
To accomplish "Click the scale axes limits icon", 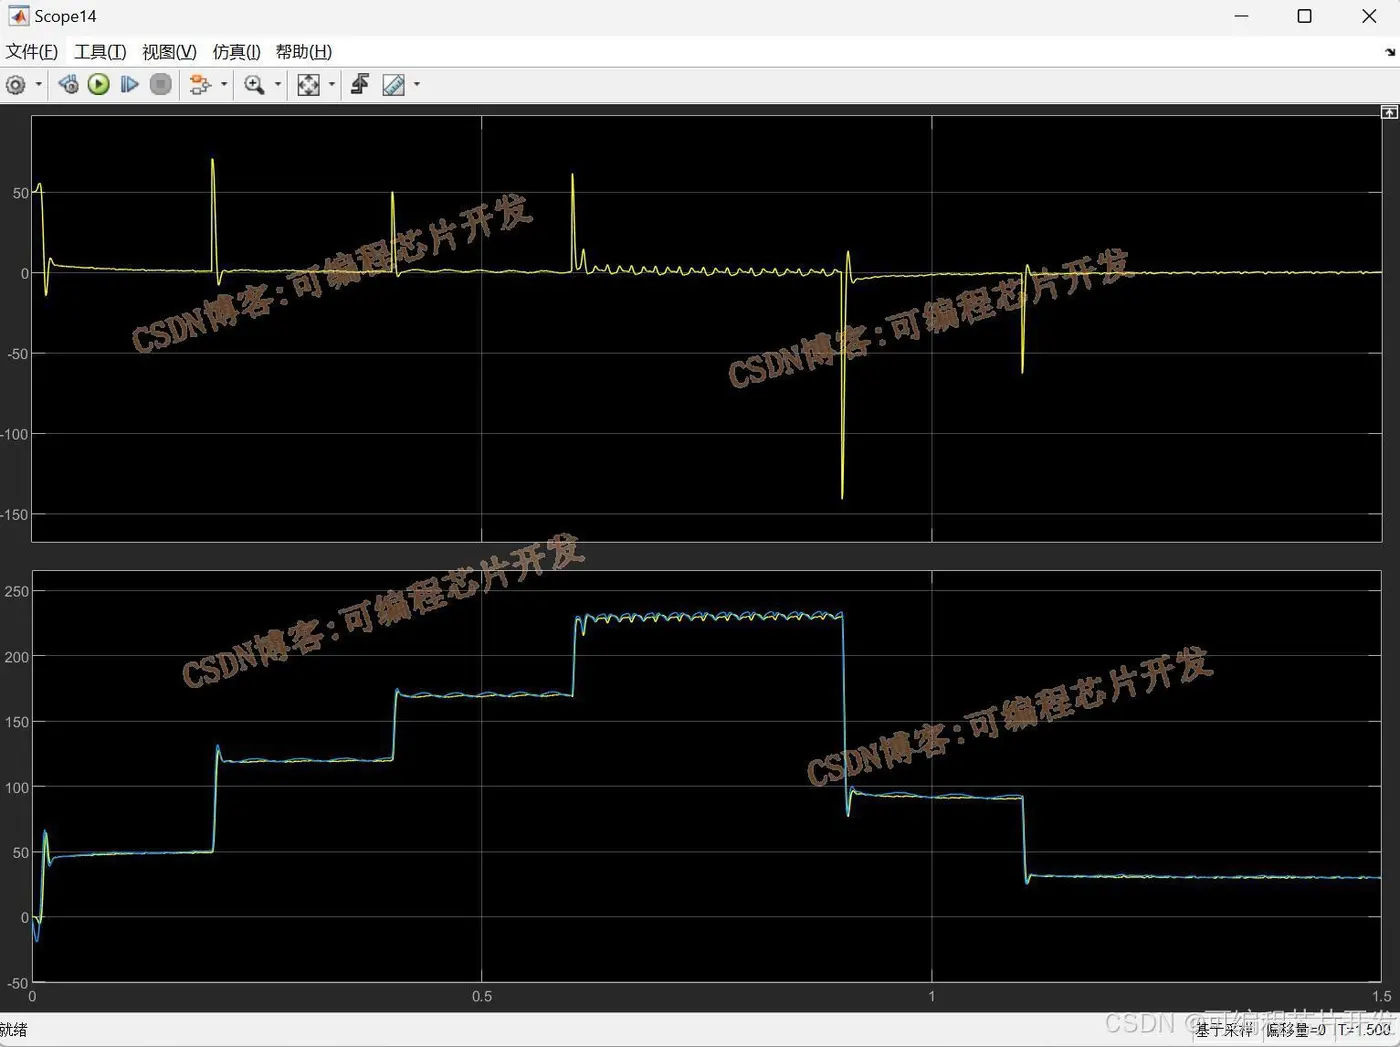I will point(308,85).
